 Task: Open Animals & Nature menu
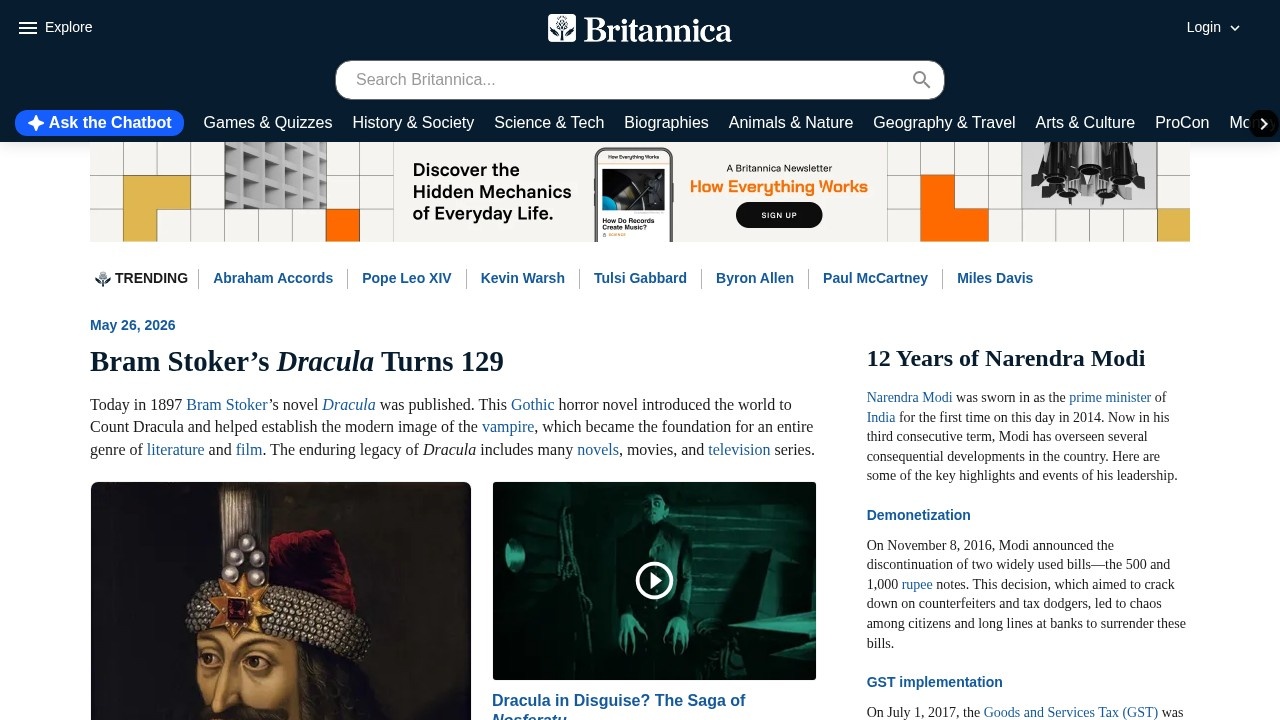[791, 123]
